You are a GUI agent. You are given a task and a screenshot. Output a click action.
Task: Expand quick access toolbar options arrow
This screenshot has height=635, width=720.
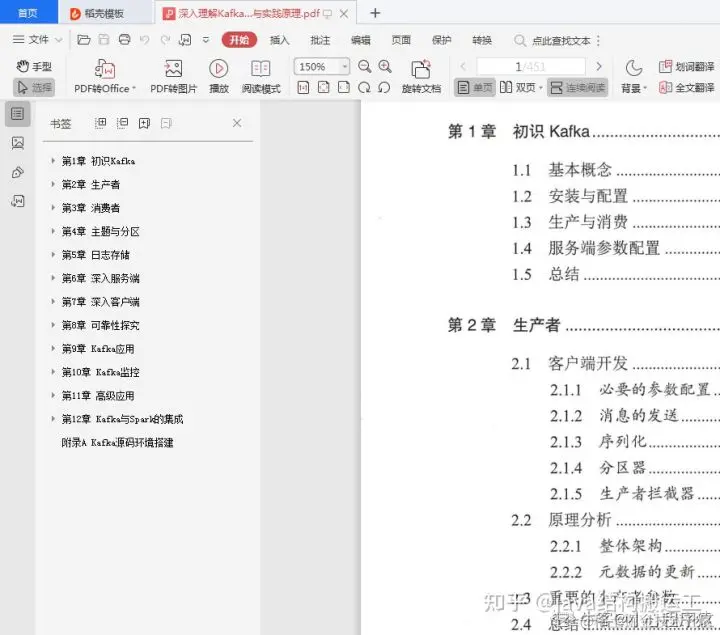pos(206,40)
